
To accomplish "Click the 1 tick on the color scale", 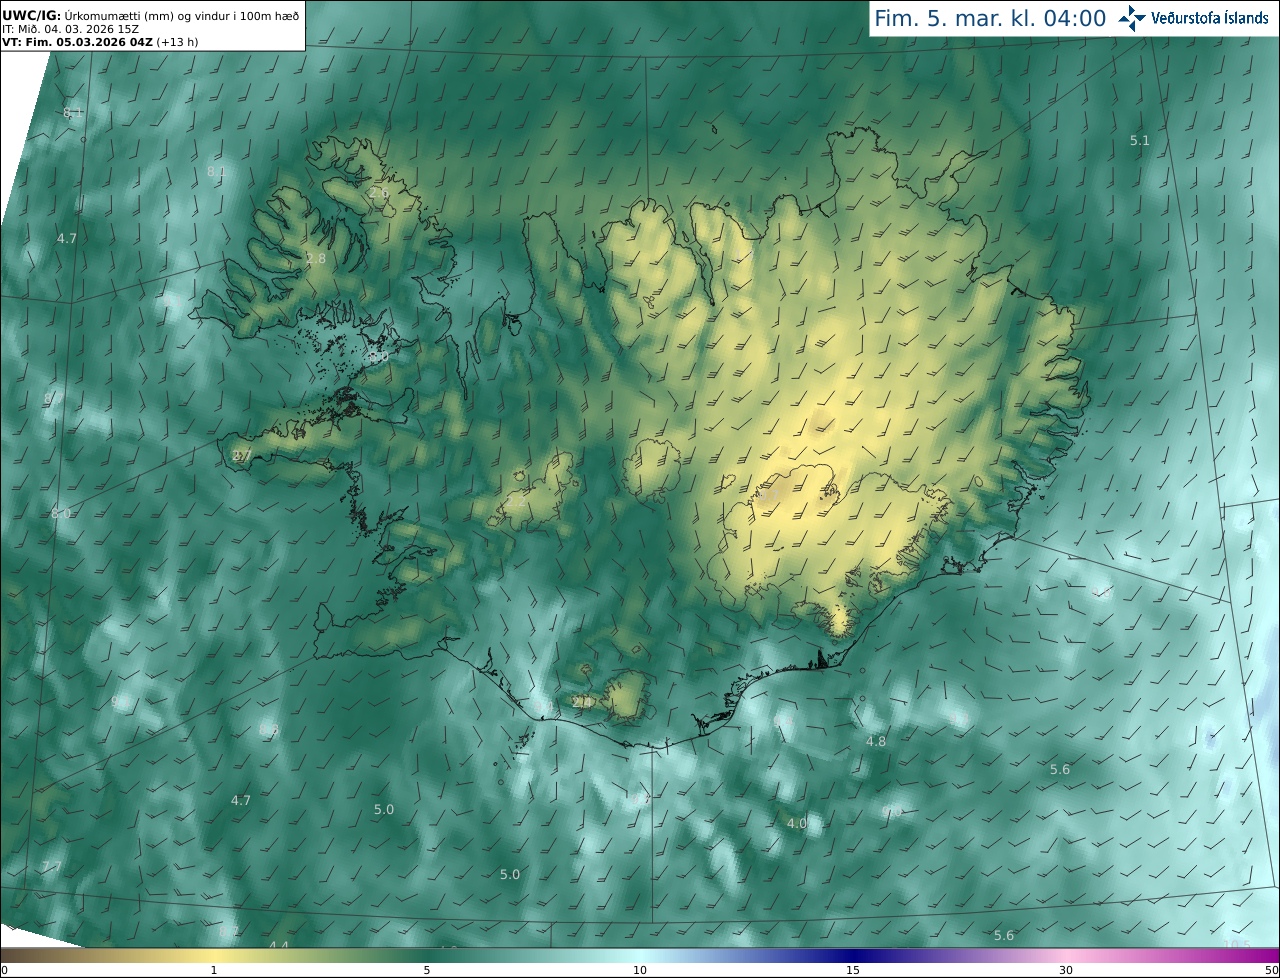I will pyautogui.click(x=214, y=970).
